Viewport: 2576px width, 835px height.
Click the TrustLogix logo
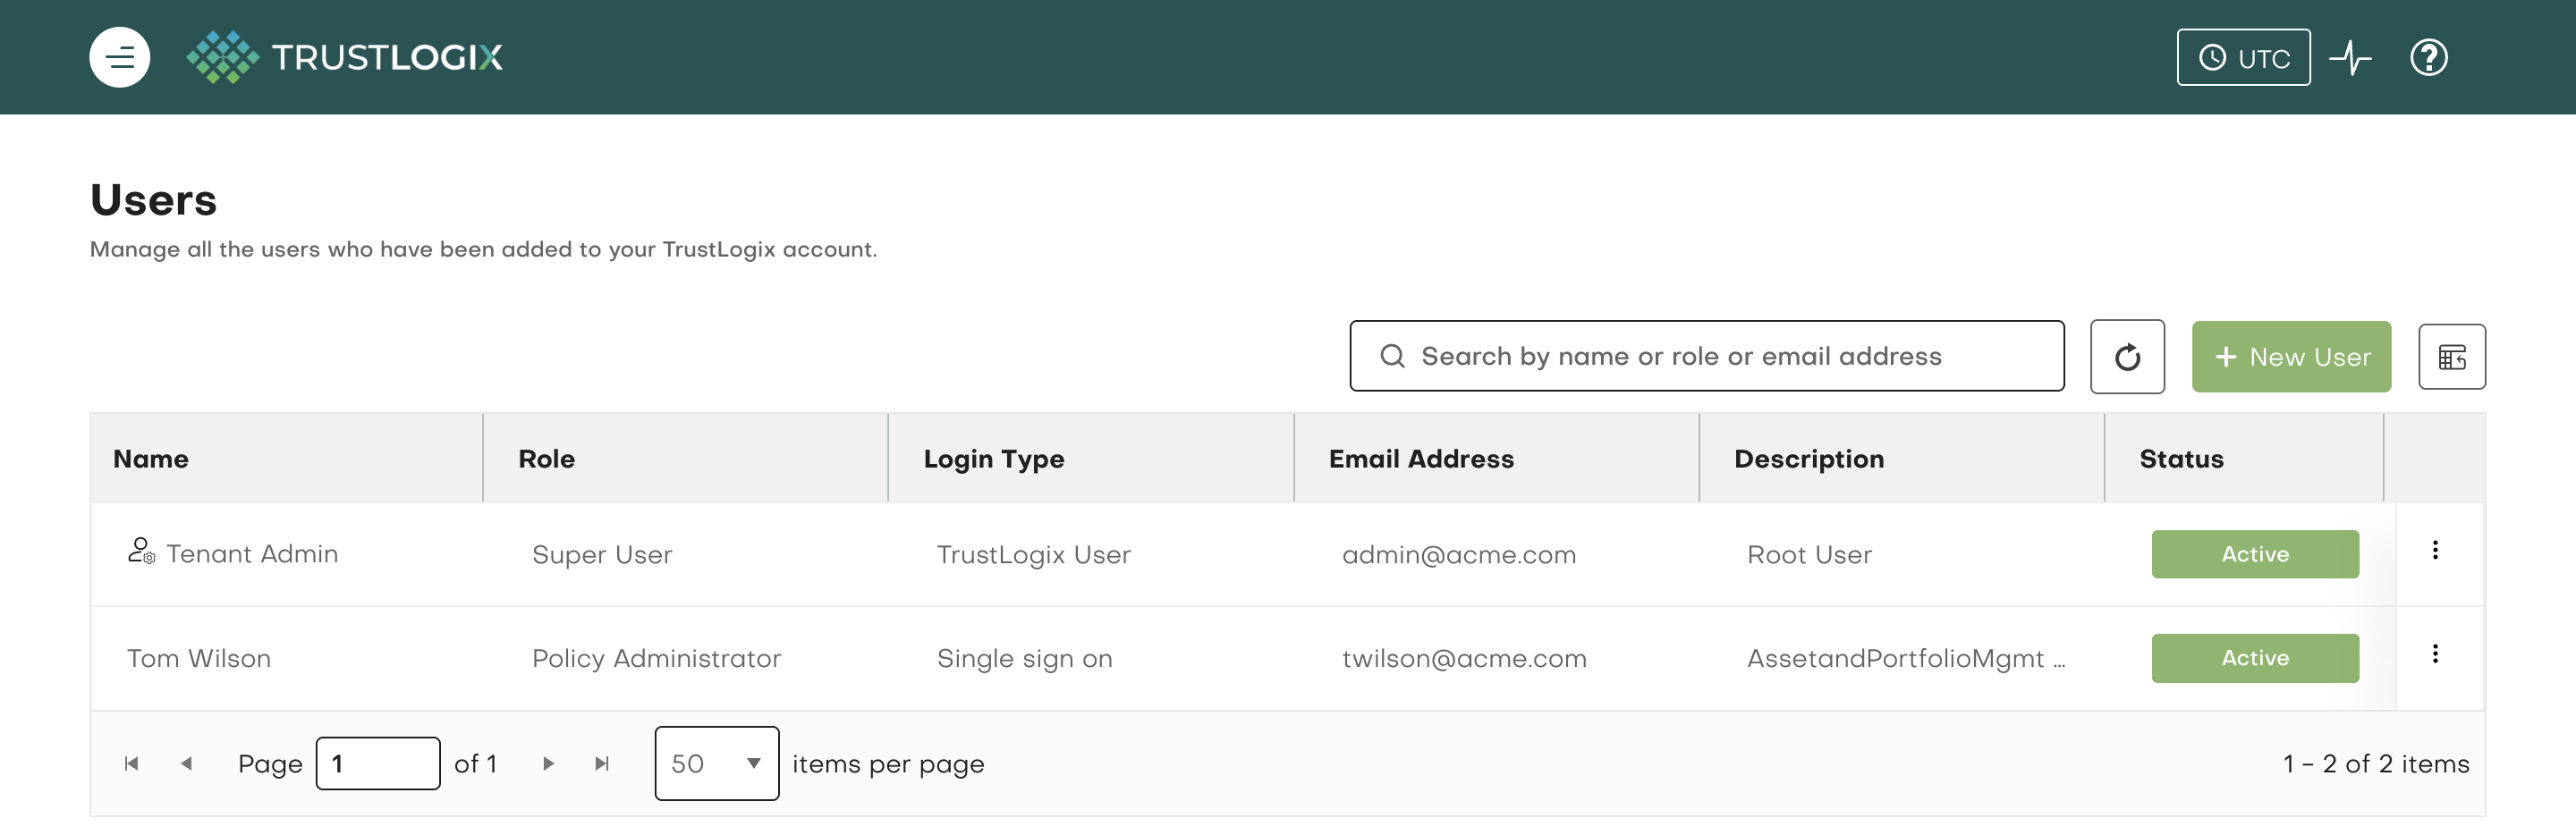345,57
